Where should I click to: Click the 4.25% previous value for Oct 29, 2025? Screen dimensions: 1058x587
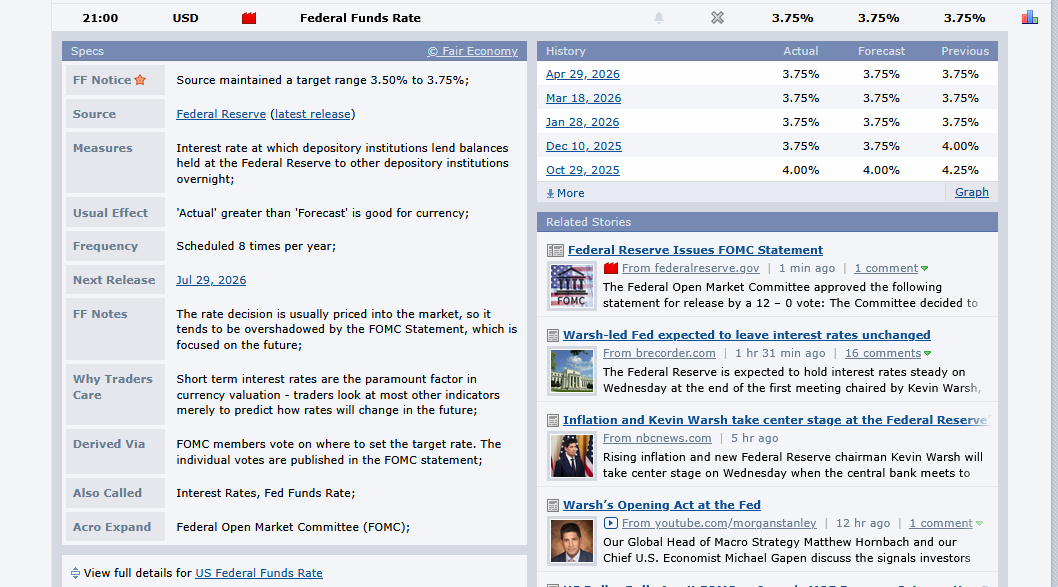[960, 170]
